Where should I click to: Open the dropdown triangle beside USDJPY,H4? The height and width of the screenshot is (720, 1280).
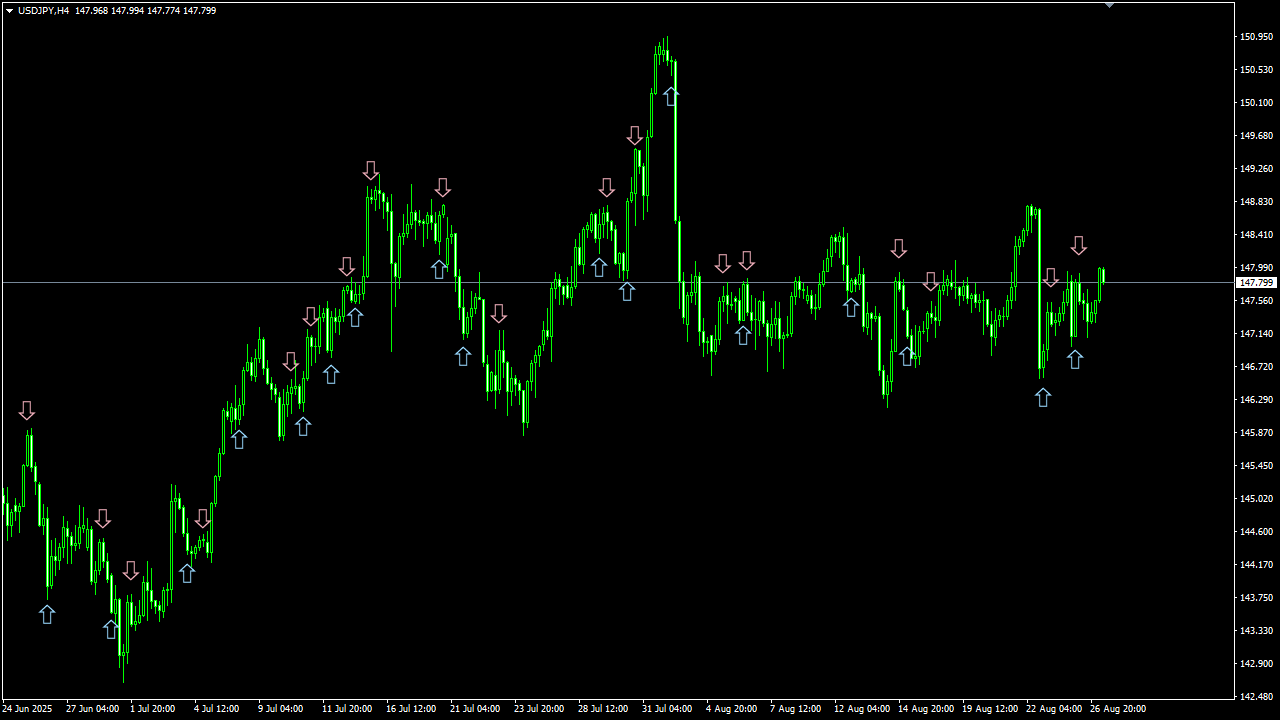point(9,10)
